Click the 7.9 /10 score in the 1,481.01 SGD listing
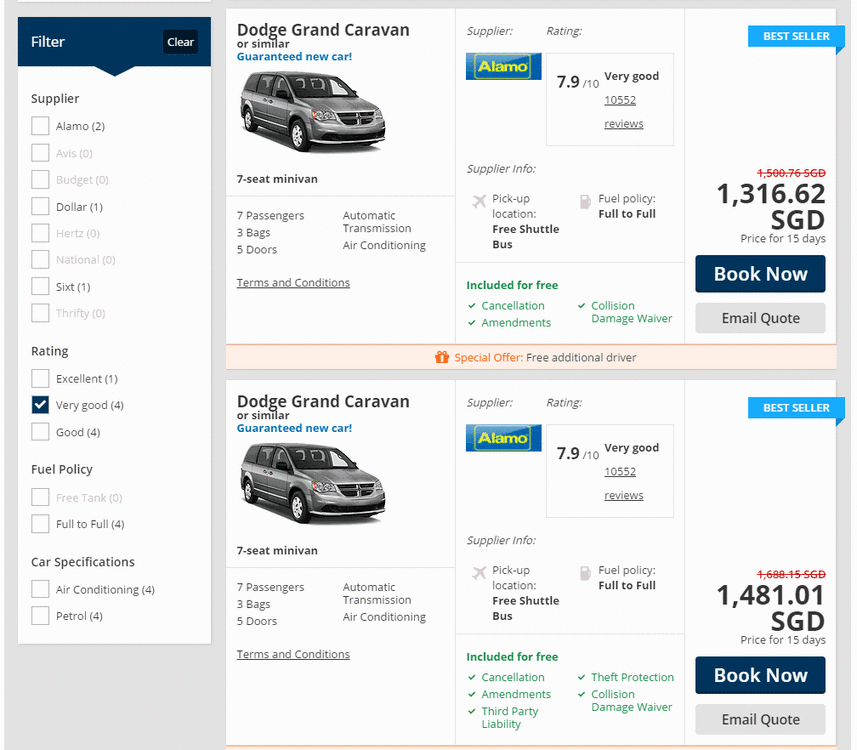Screen dimensions: 857x750 tap(578, 454)
